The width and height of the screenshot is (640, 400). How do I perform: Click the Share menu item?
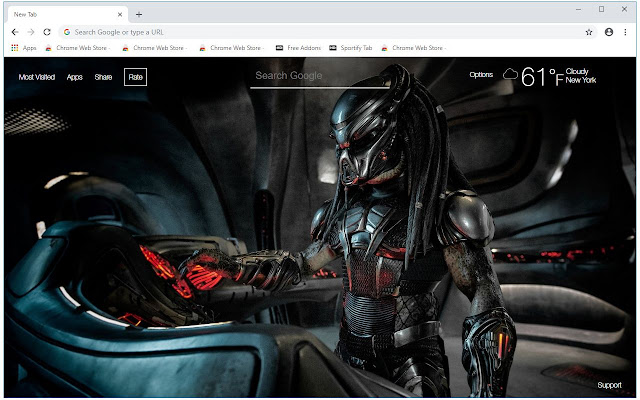103,77
